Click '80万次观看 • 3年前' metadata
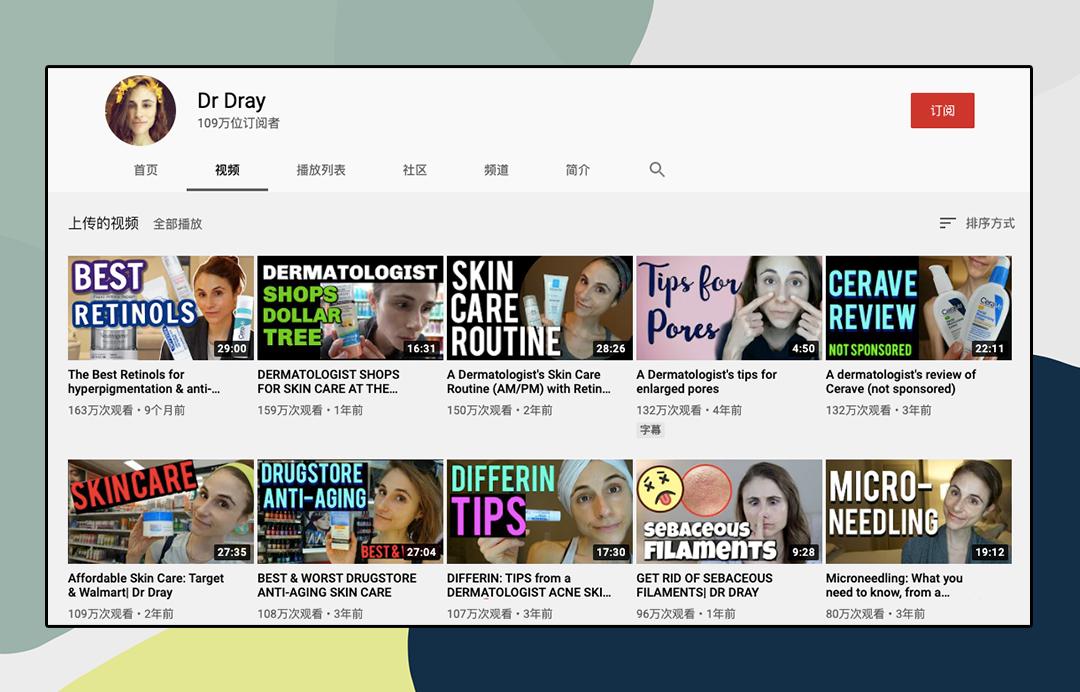This screenshot has height=692, width=1080. tap(875, 614)
